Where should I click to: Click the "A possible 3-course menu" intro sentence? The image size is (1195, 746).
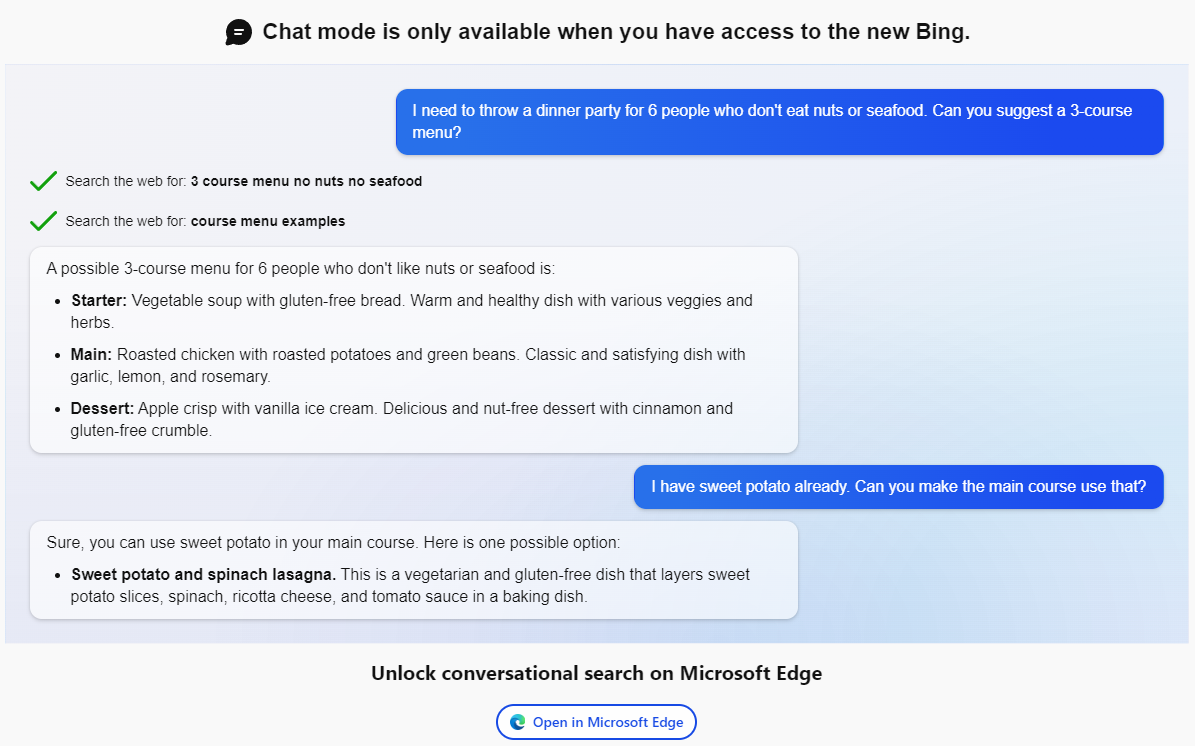[x=300, y=269]
